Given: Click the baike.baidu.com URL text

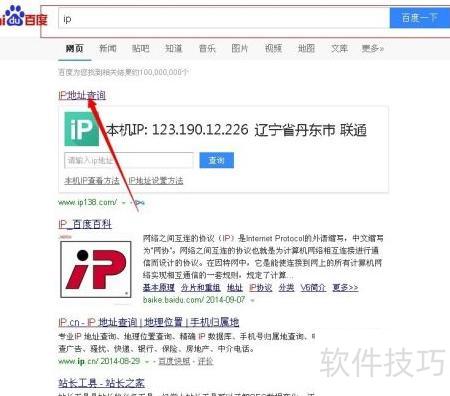Looking at the screenshot, I should (x=173, y=300).
